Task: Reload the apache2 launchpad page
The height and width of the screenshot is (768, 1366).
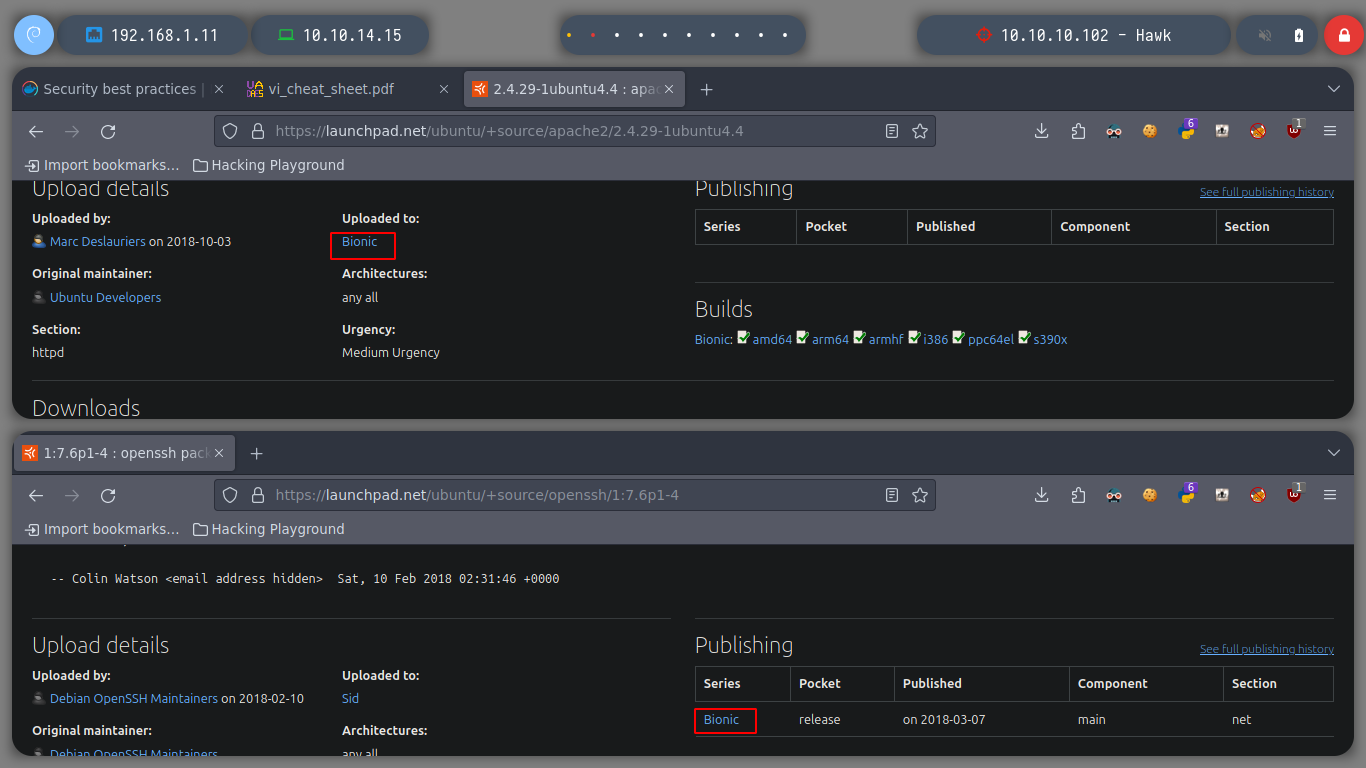Action: pos(108,131)
